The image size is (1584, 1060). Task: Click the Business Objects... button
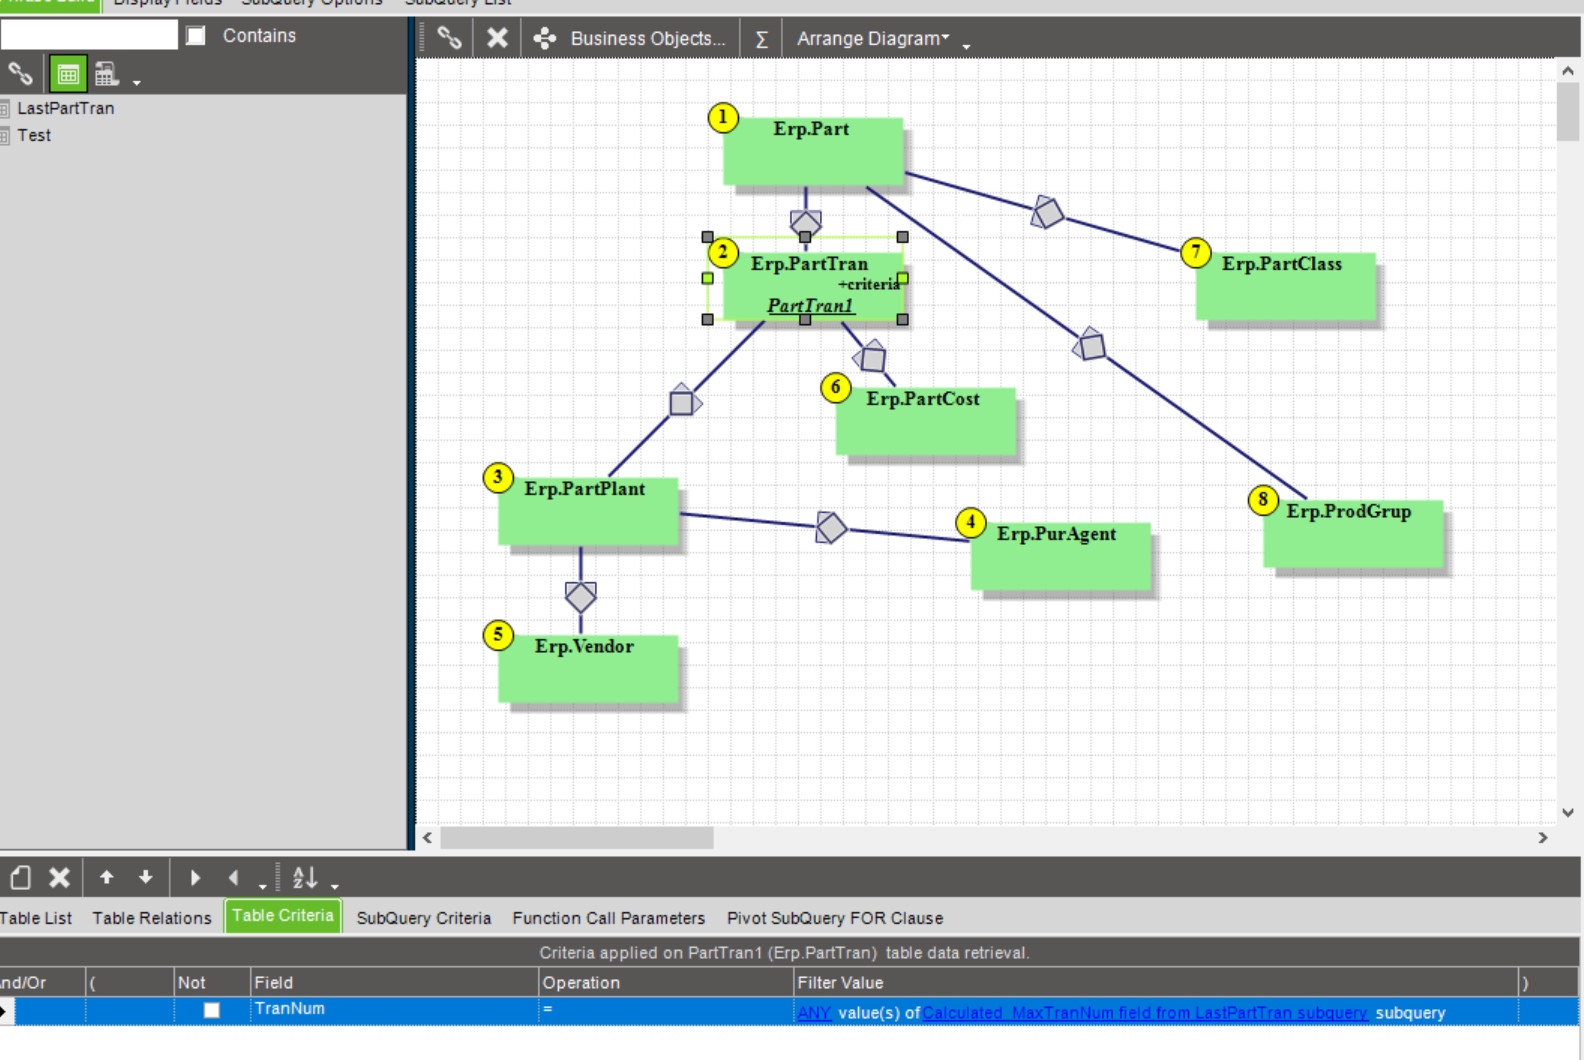coord(630,38)
